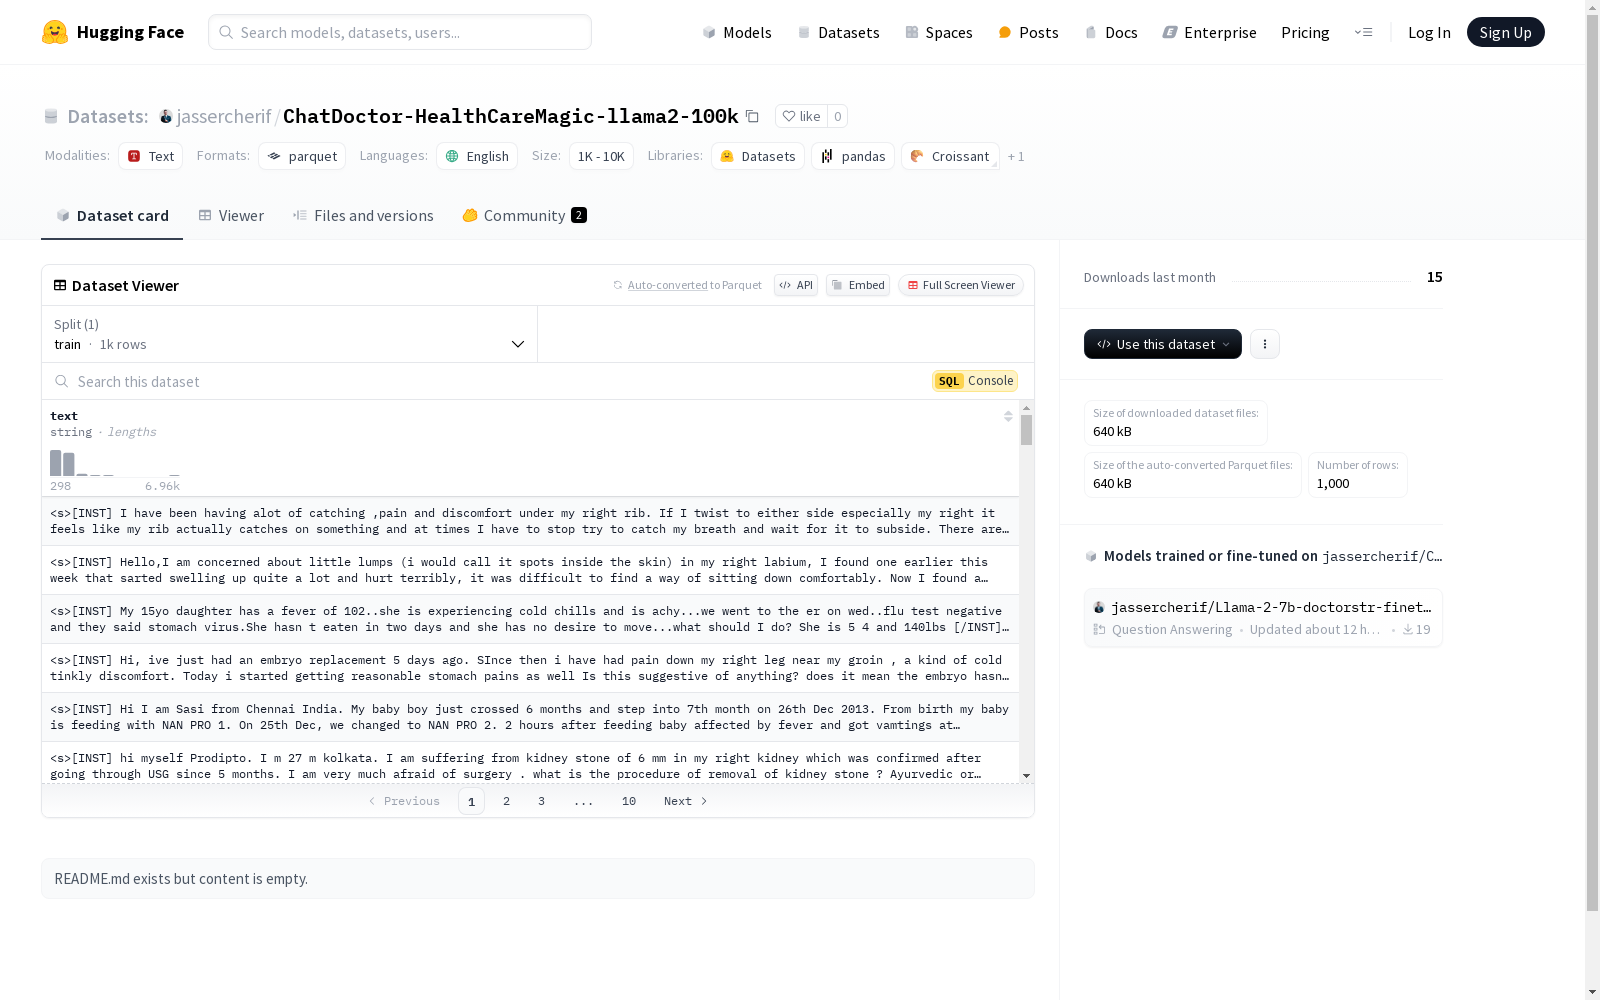Expand the Split train dropdown
1600x1000 pixels.
point(290,334)
